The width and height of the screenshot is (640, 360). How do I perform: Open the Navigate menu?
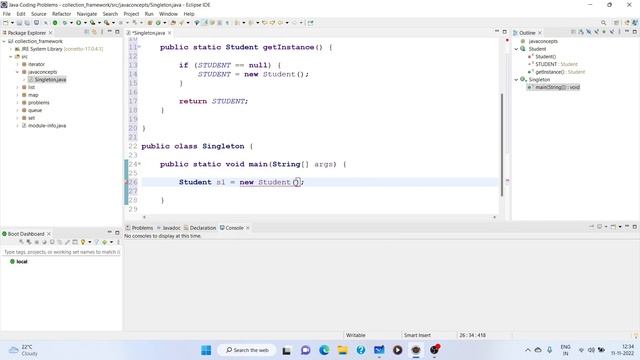click(x=87, y=14)
